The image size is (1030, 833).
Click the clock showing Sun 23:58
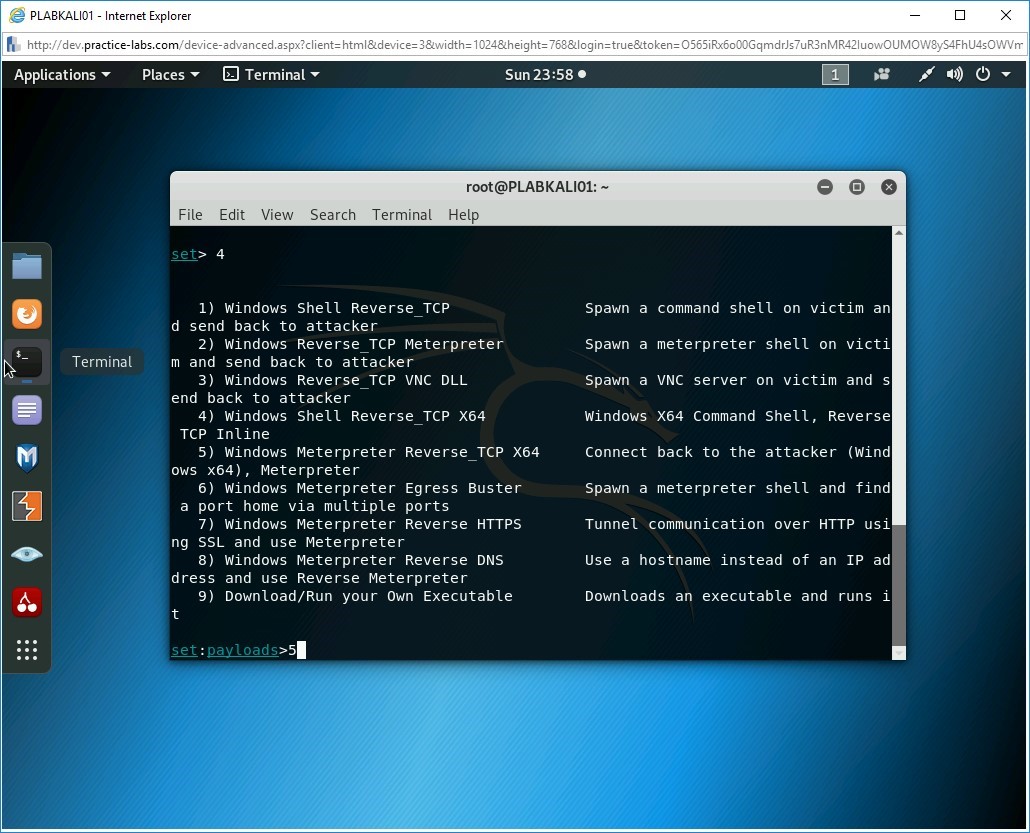click(545, 75)
